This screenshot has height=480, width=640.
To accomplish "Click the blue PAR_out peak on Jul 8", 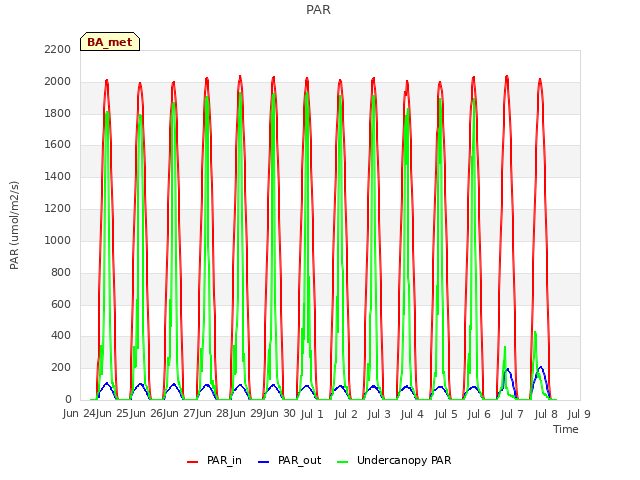I will 541,367.
